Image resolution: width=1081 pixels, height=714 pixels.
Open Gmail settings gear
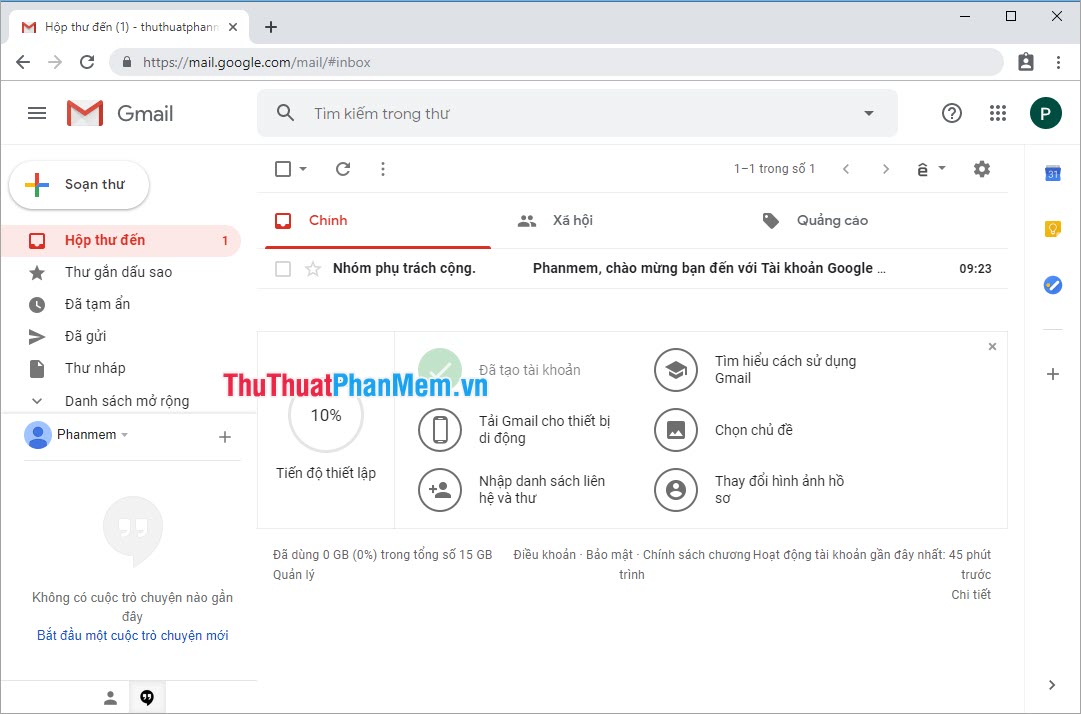tap(982, 169)
